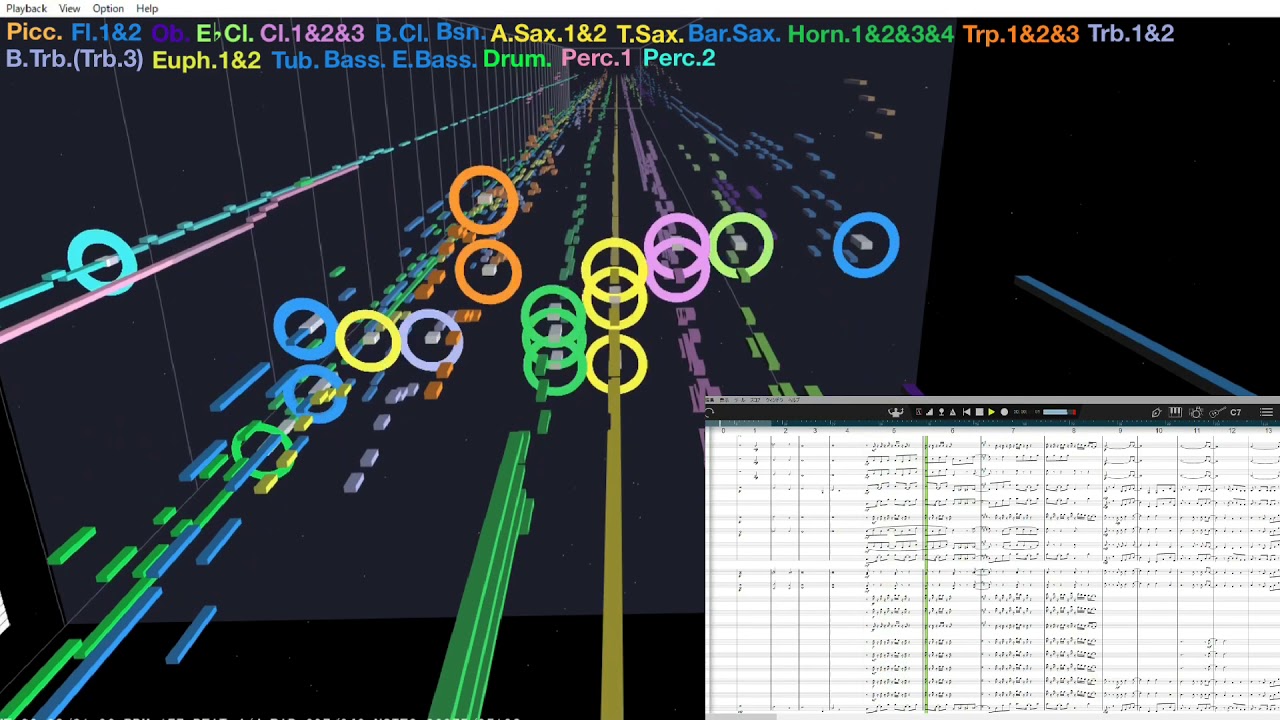Click the C7 chord button
Screen dimensions: 1280x720
[x=1236, y=412]
